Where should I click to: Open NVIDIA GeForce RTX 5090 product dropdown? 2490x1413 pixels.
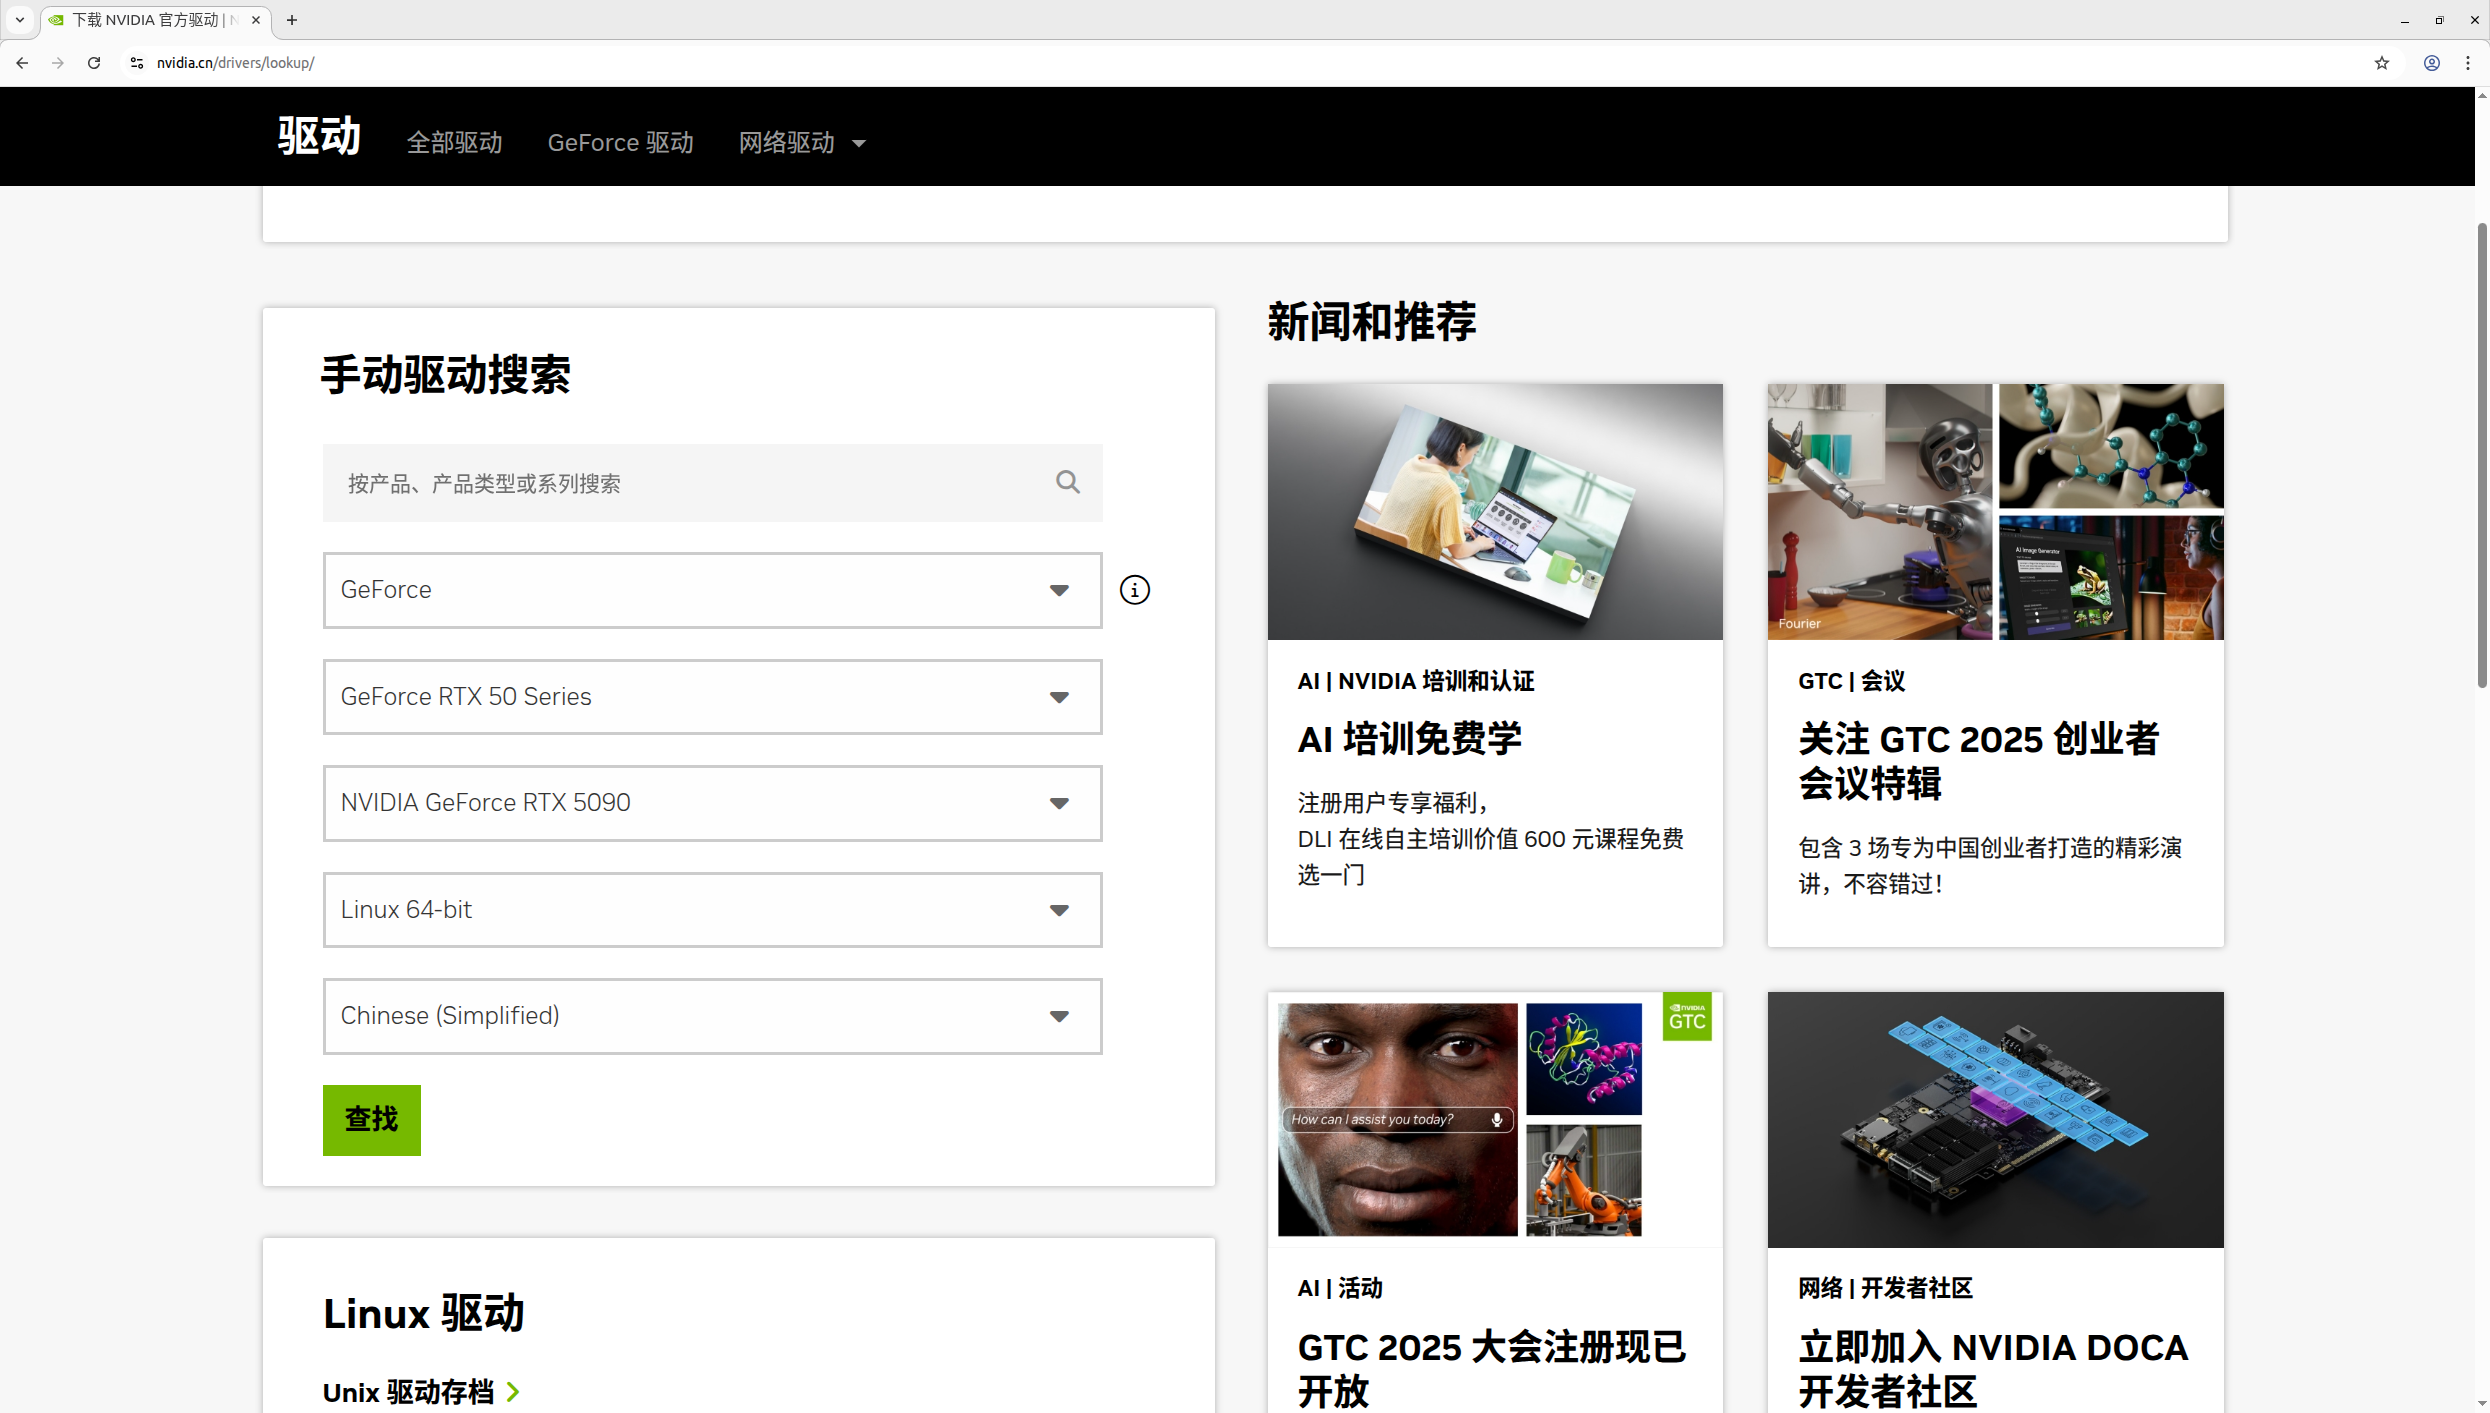click(711, 803)
